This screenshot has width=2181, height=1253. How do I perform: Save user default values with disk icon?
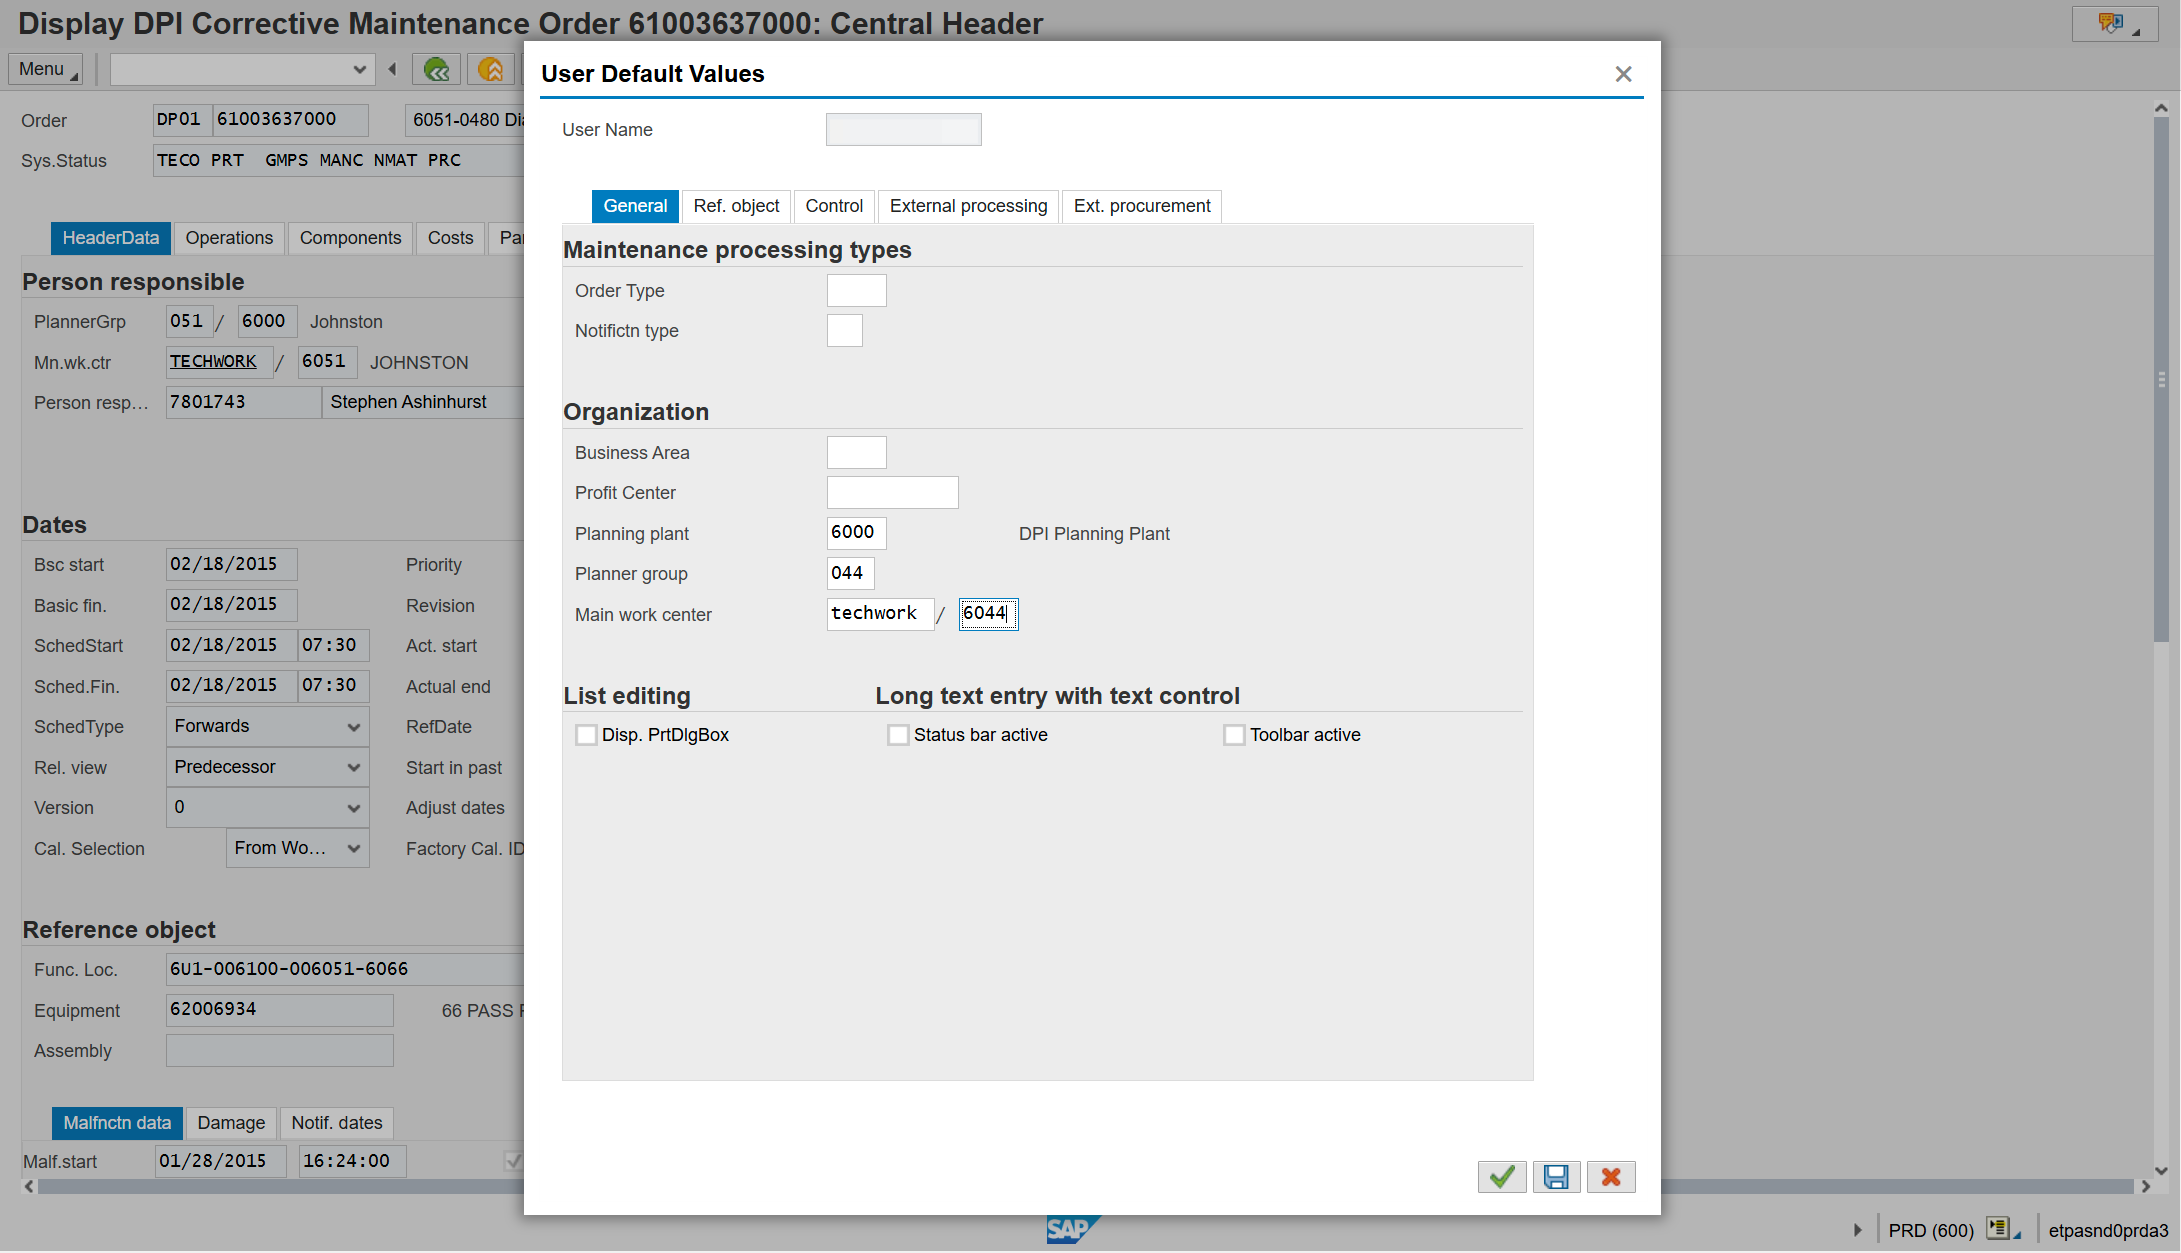pyautogui.click(x=1556, y=1177)
